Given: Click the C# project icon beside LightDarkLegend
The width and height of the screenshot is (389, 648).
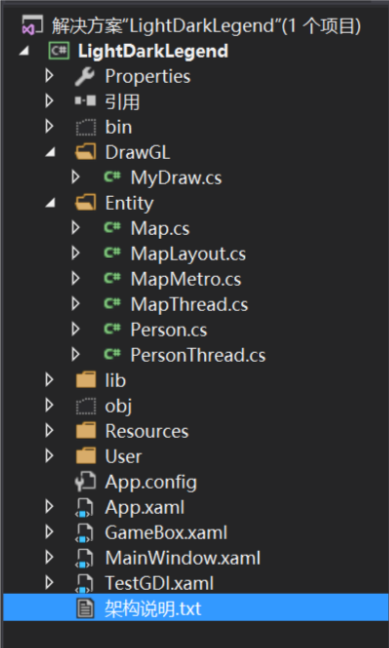Looking at the screenshot, I should pyautogui.click(x=59, y=51).
